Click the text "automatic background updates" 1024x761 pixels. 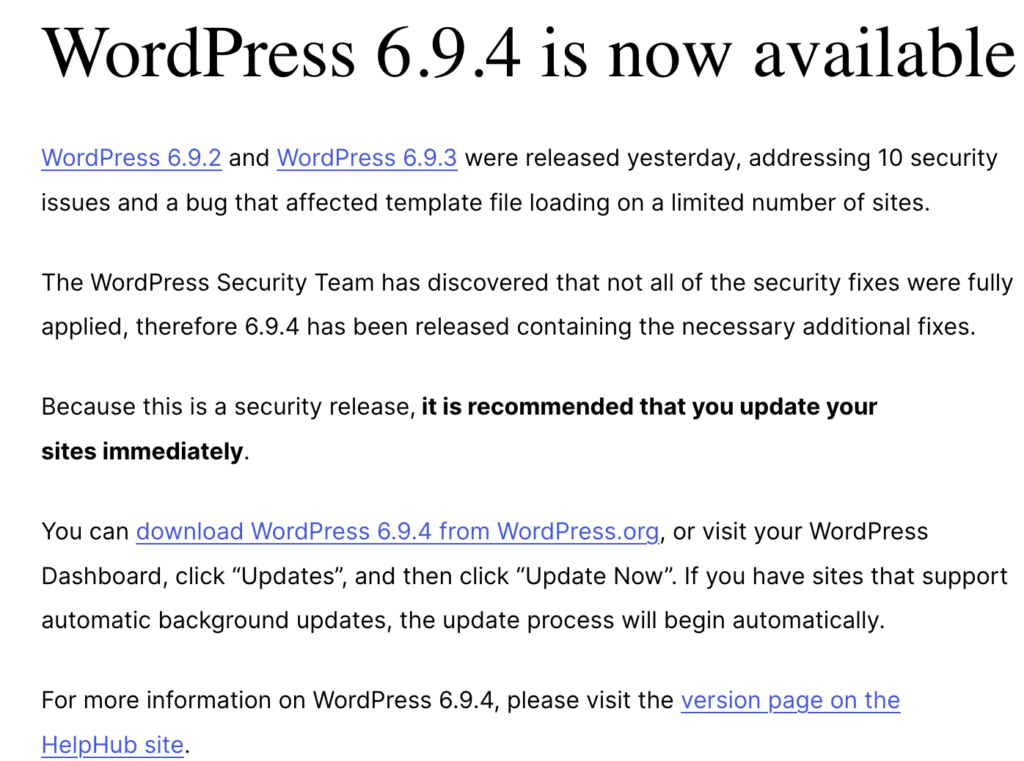tap(213, 620)
